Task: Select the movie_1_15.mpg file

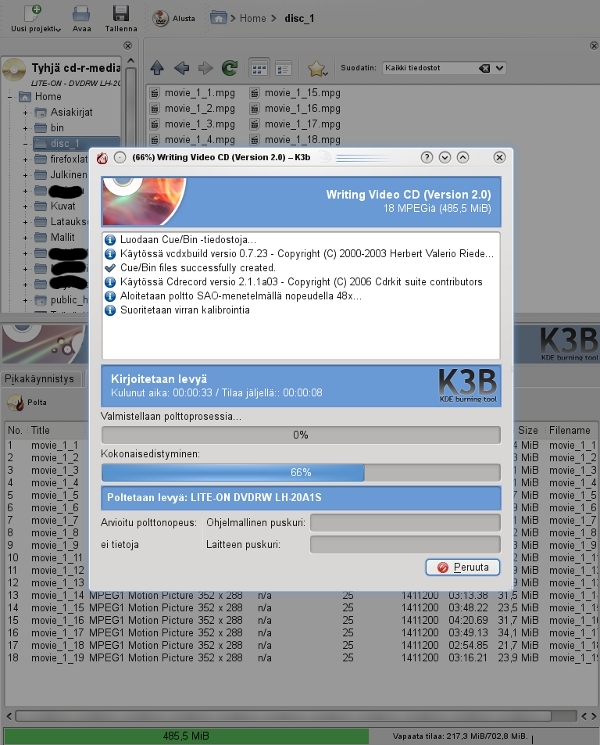Action: (295, 93)
